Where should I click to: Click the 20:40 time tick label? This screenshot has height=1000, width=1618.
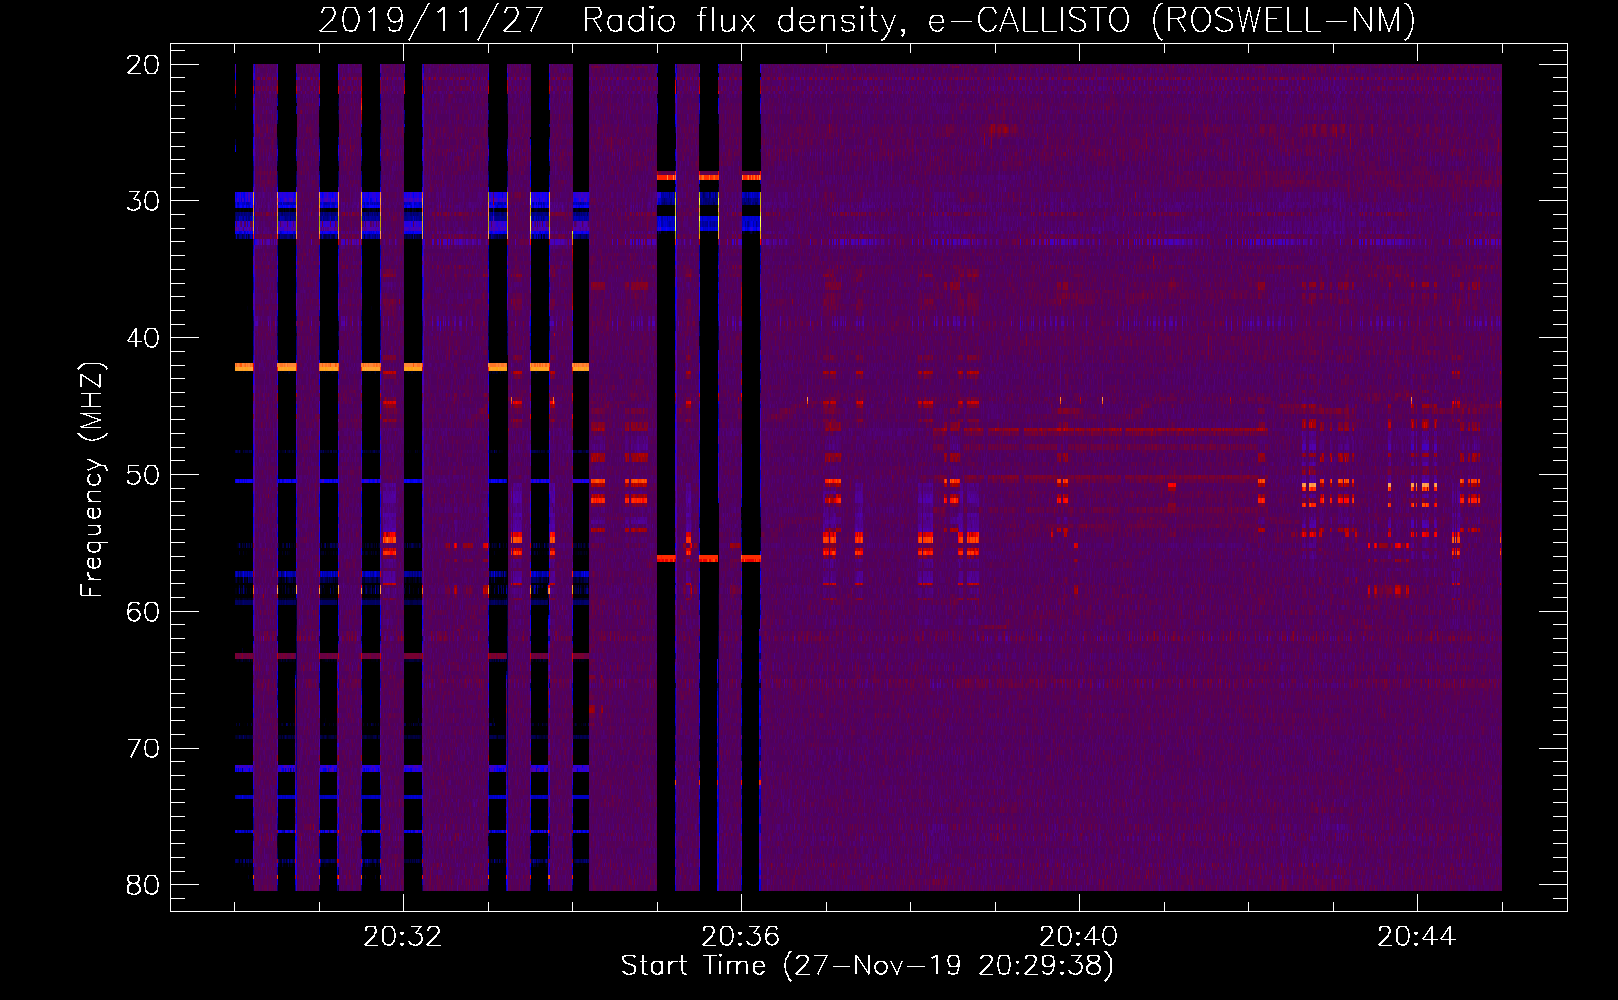coord(1079,937)
